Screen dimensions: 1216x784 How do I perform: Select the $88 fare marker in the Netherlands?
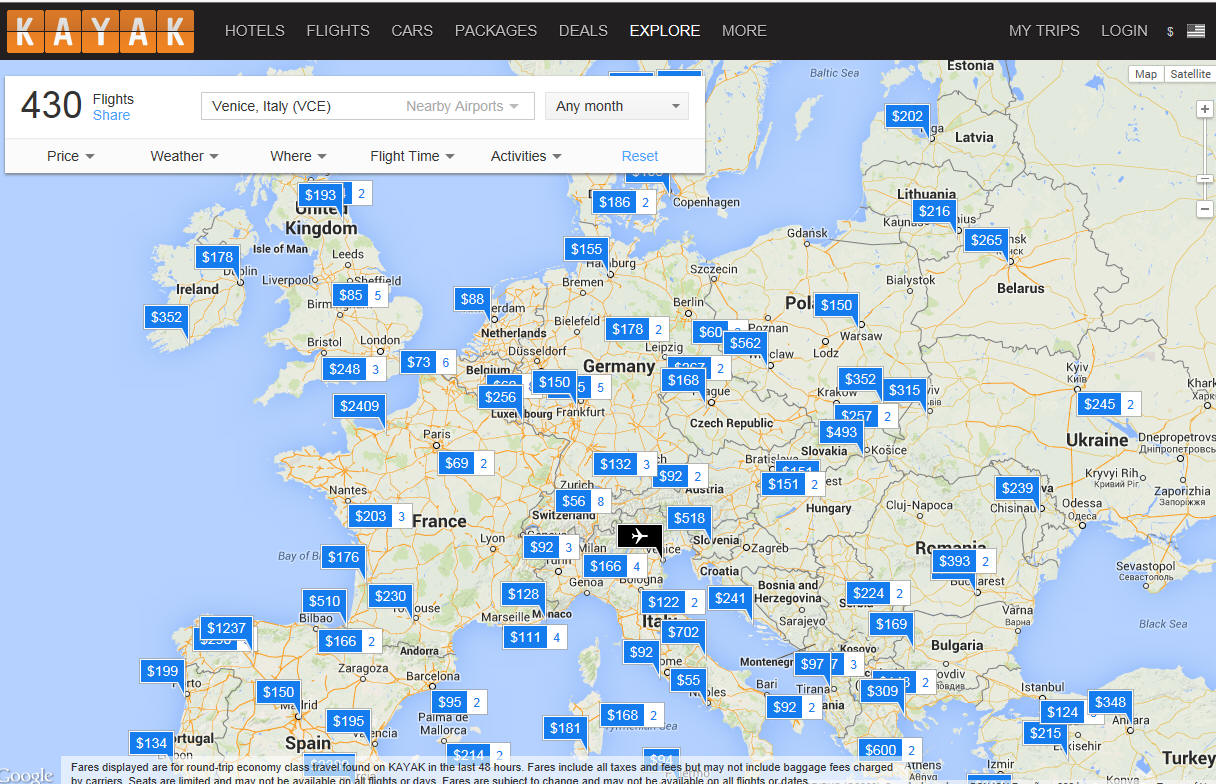472,299
